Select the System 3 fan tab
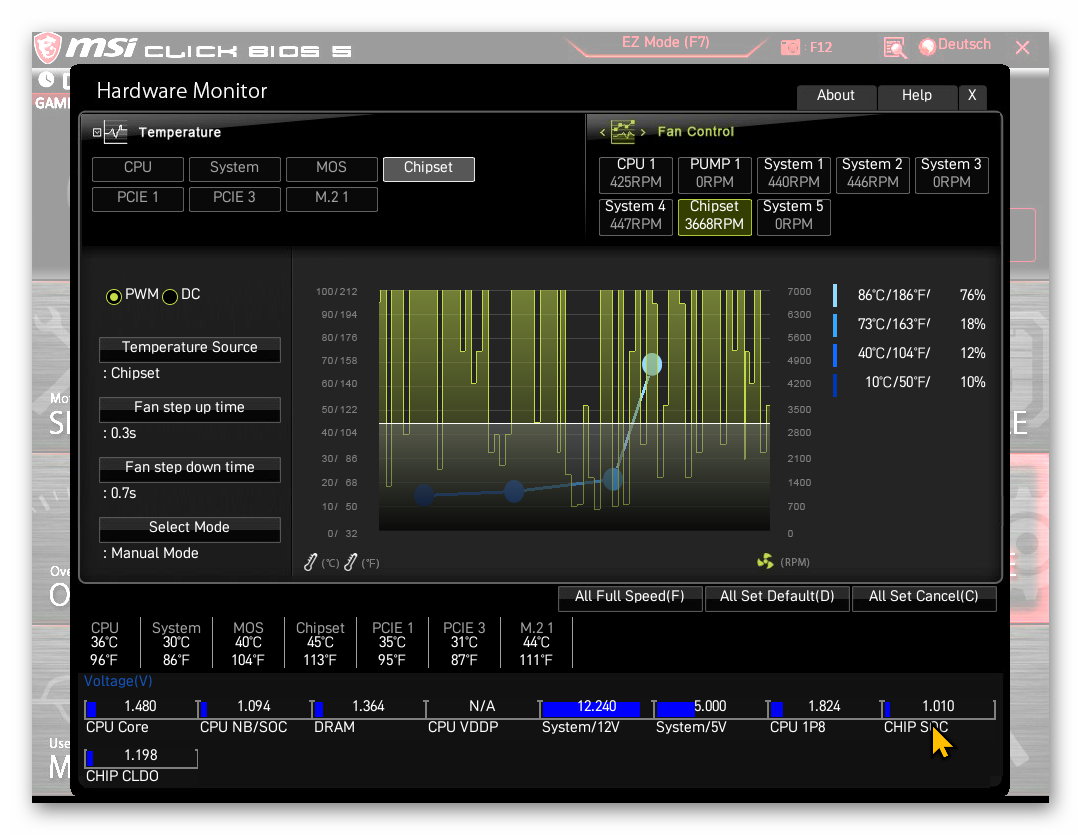This screenshot has height=835, width=1081. [x=951, y=174]
